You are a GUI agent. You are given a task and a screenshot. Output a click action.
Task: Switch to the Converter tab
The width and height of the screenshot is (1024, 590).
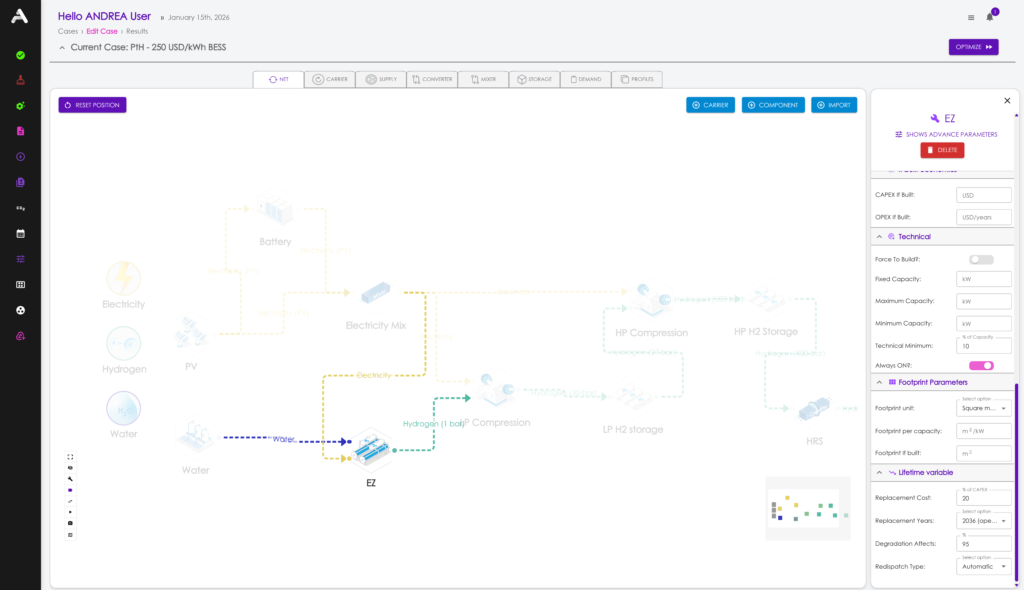coord(432,79)
